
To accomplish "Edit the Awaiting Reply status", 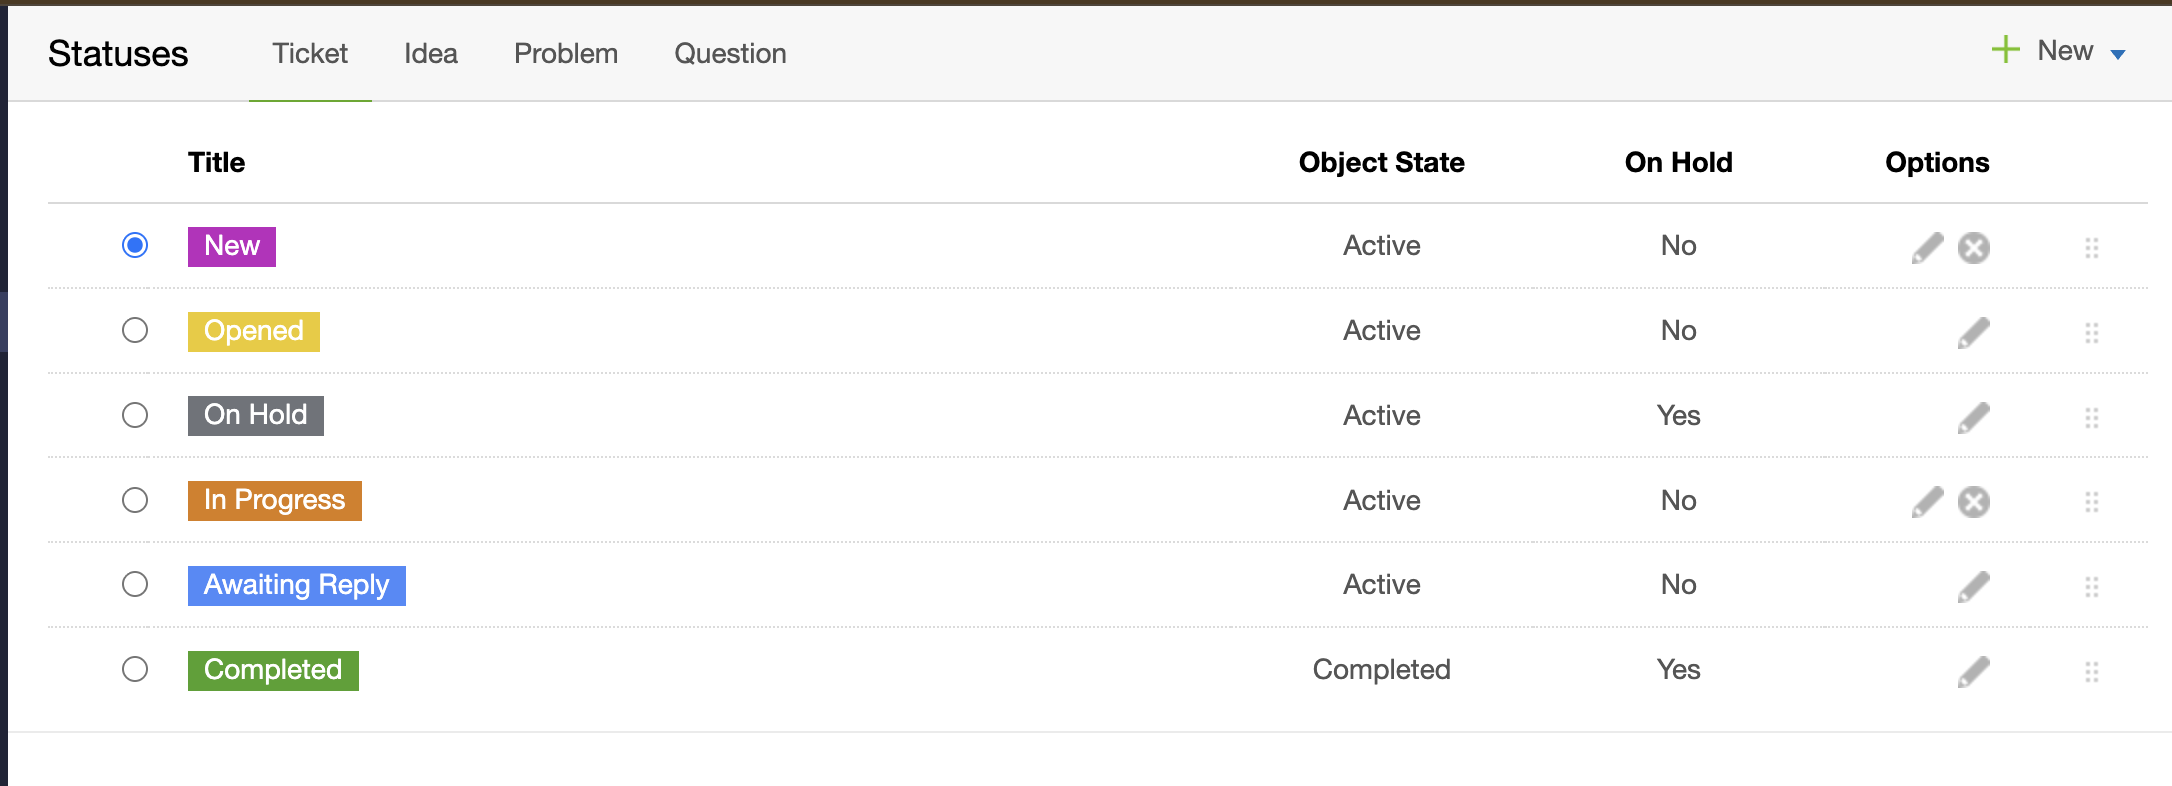I will (x=1973, y=586).
